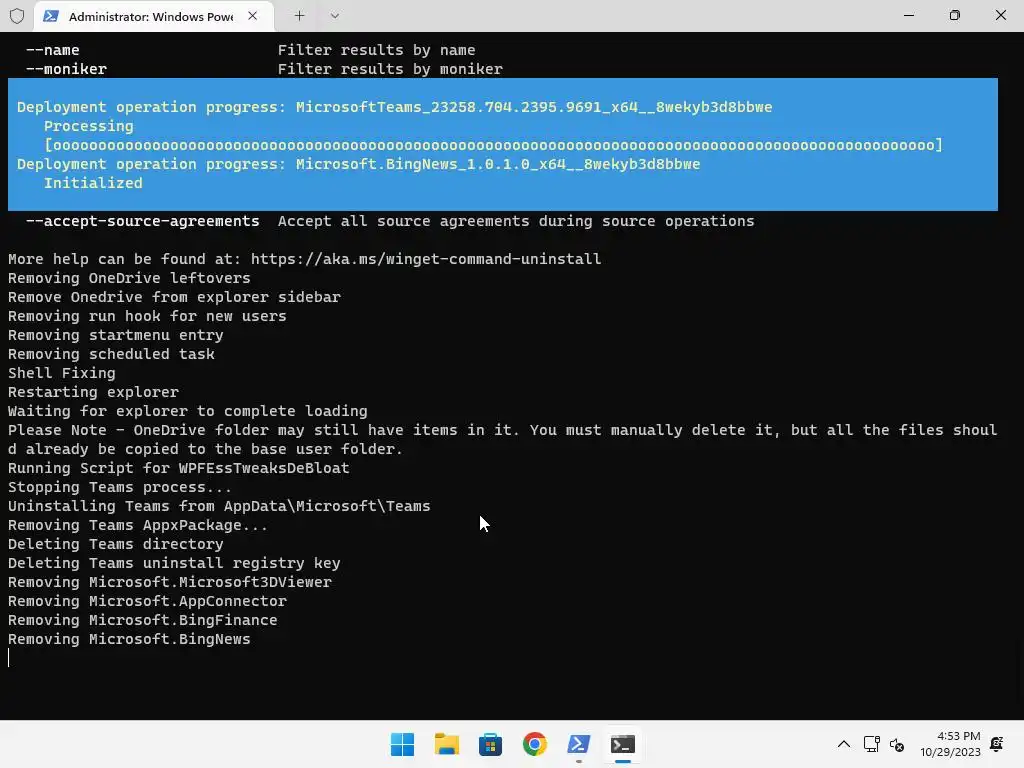Image resolution: width=1024 pixels, height=768 pixels.
Task: Click 'Remove Onedrive from explorer sidebar' line
Action: (x=174, y=298)
